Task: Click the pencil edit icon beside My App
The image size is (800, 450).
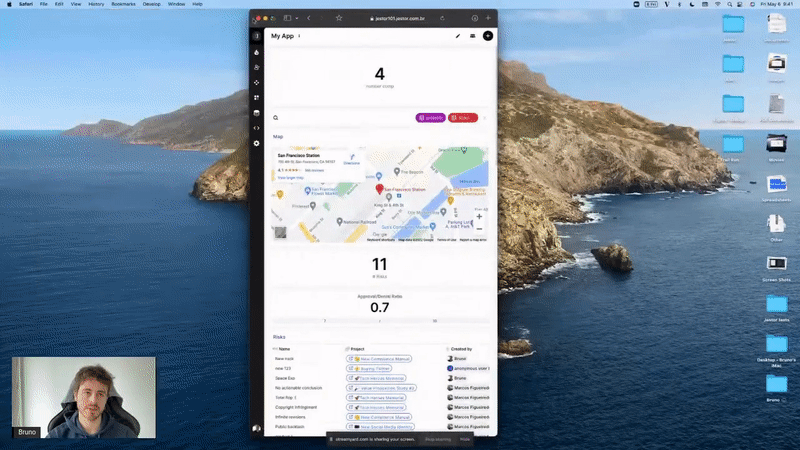Action: point(458,36)
